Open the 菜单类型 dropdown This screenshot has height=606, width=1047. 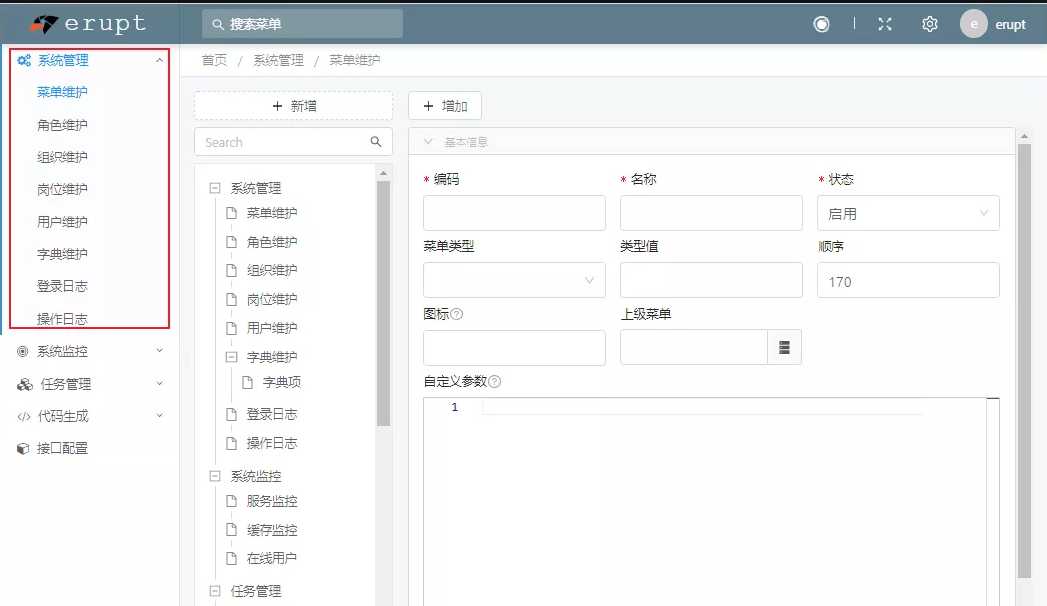pos(514,280)
